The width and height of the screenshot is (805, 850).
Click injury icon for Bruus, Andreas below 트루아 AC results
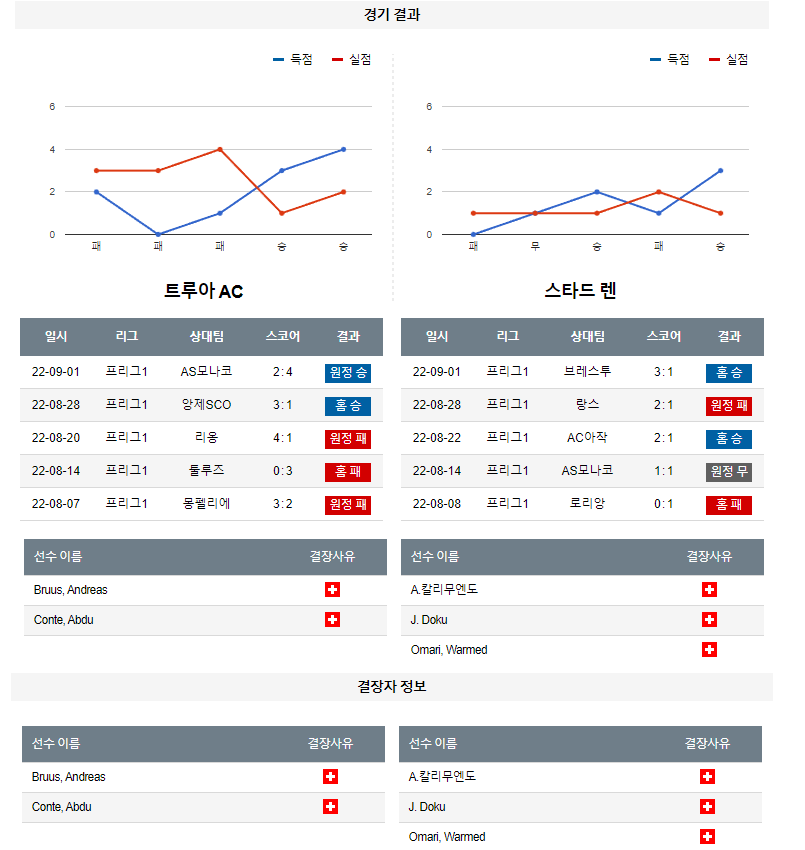[332, 589]
